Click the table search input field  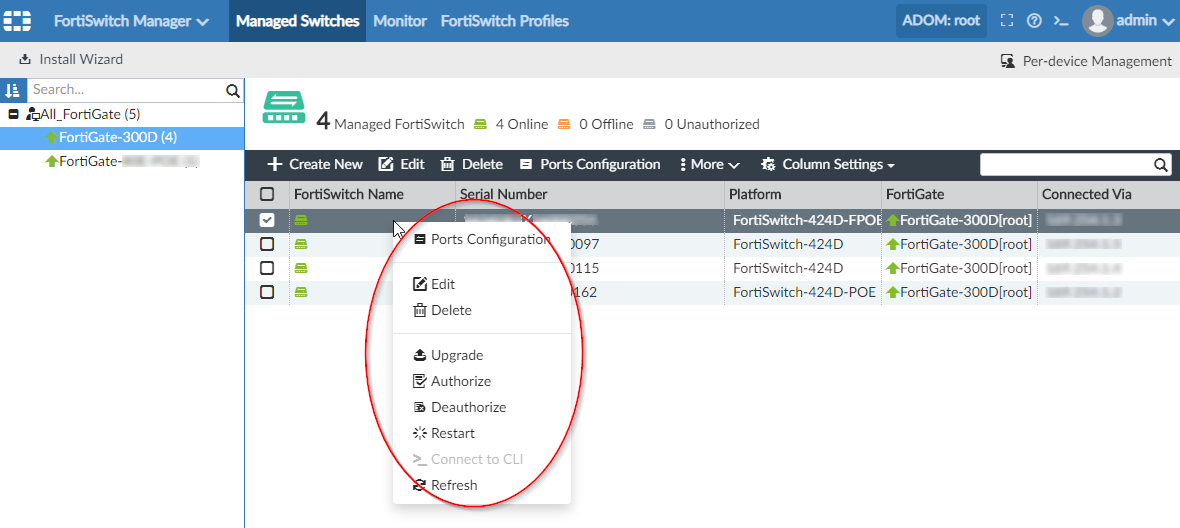pyautogui.click(x=1065, y=165)
